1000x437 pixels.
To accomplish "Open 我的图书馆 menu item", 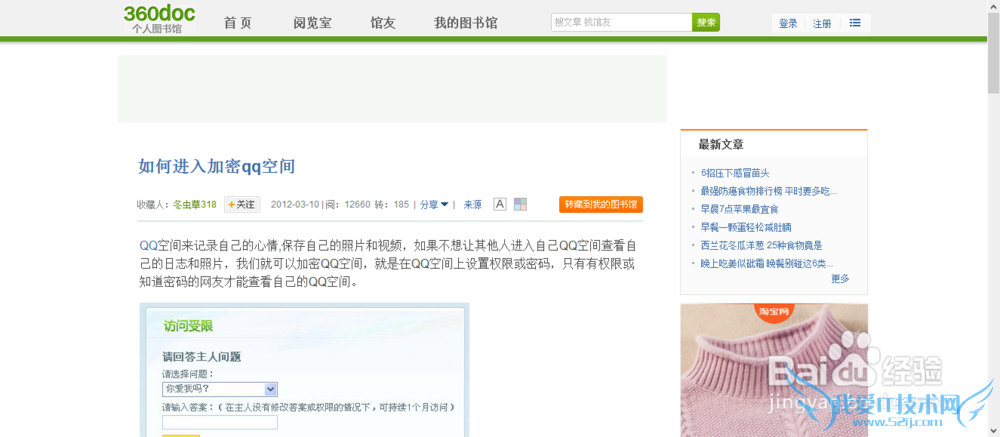I will click(x=466, y=23).
